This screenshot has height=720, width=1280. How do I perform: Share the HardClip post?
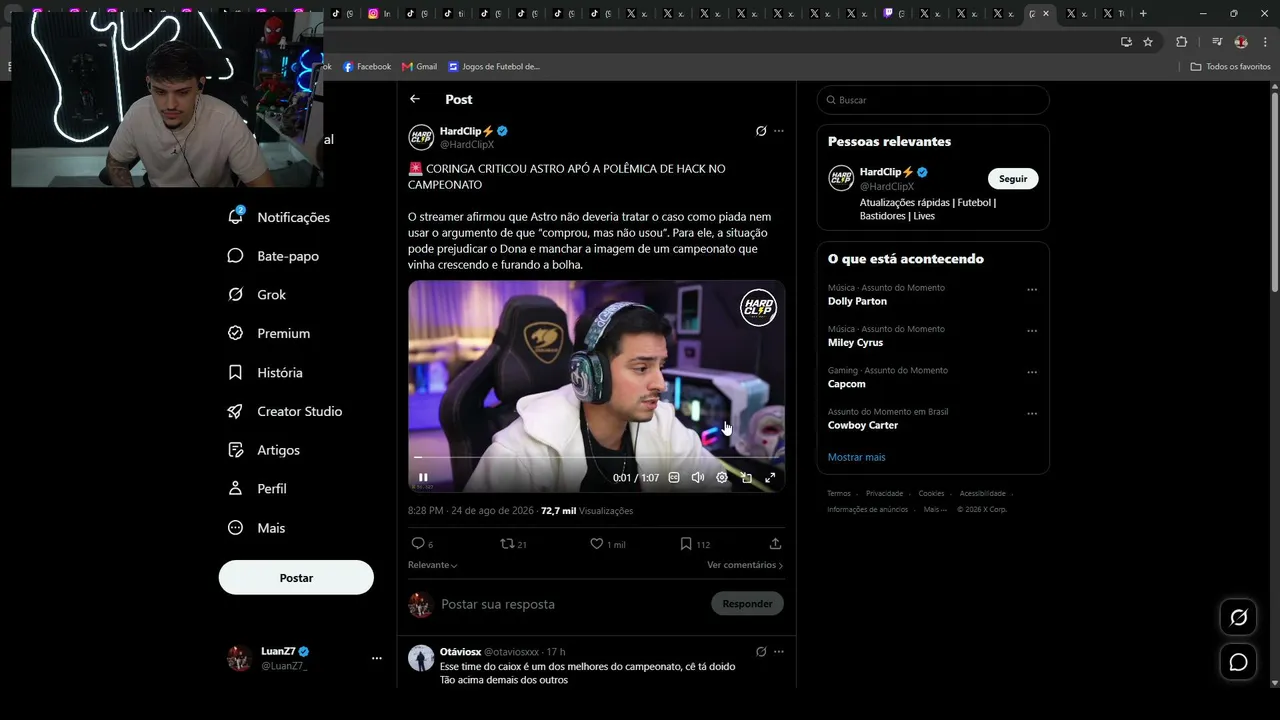pyautogui.click(x=775, y=544)
